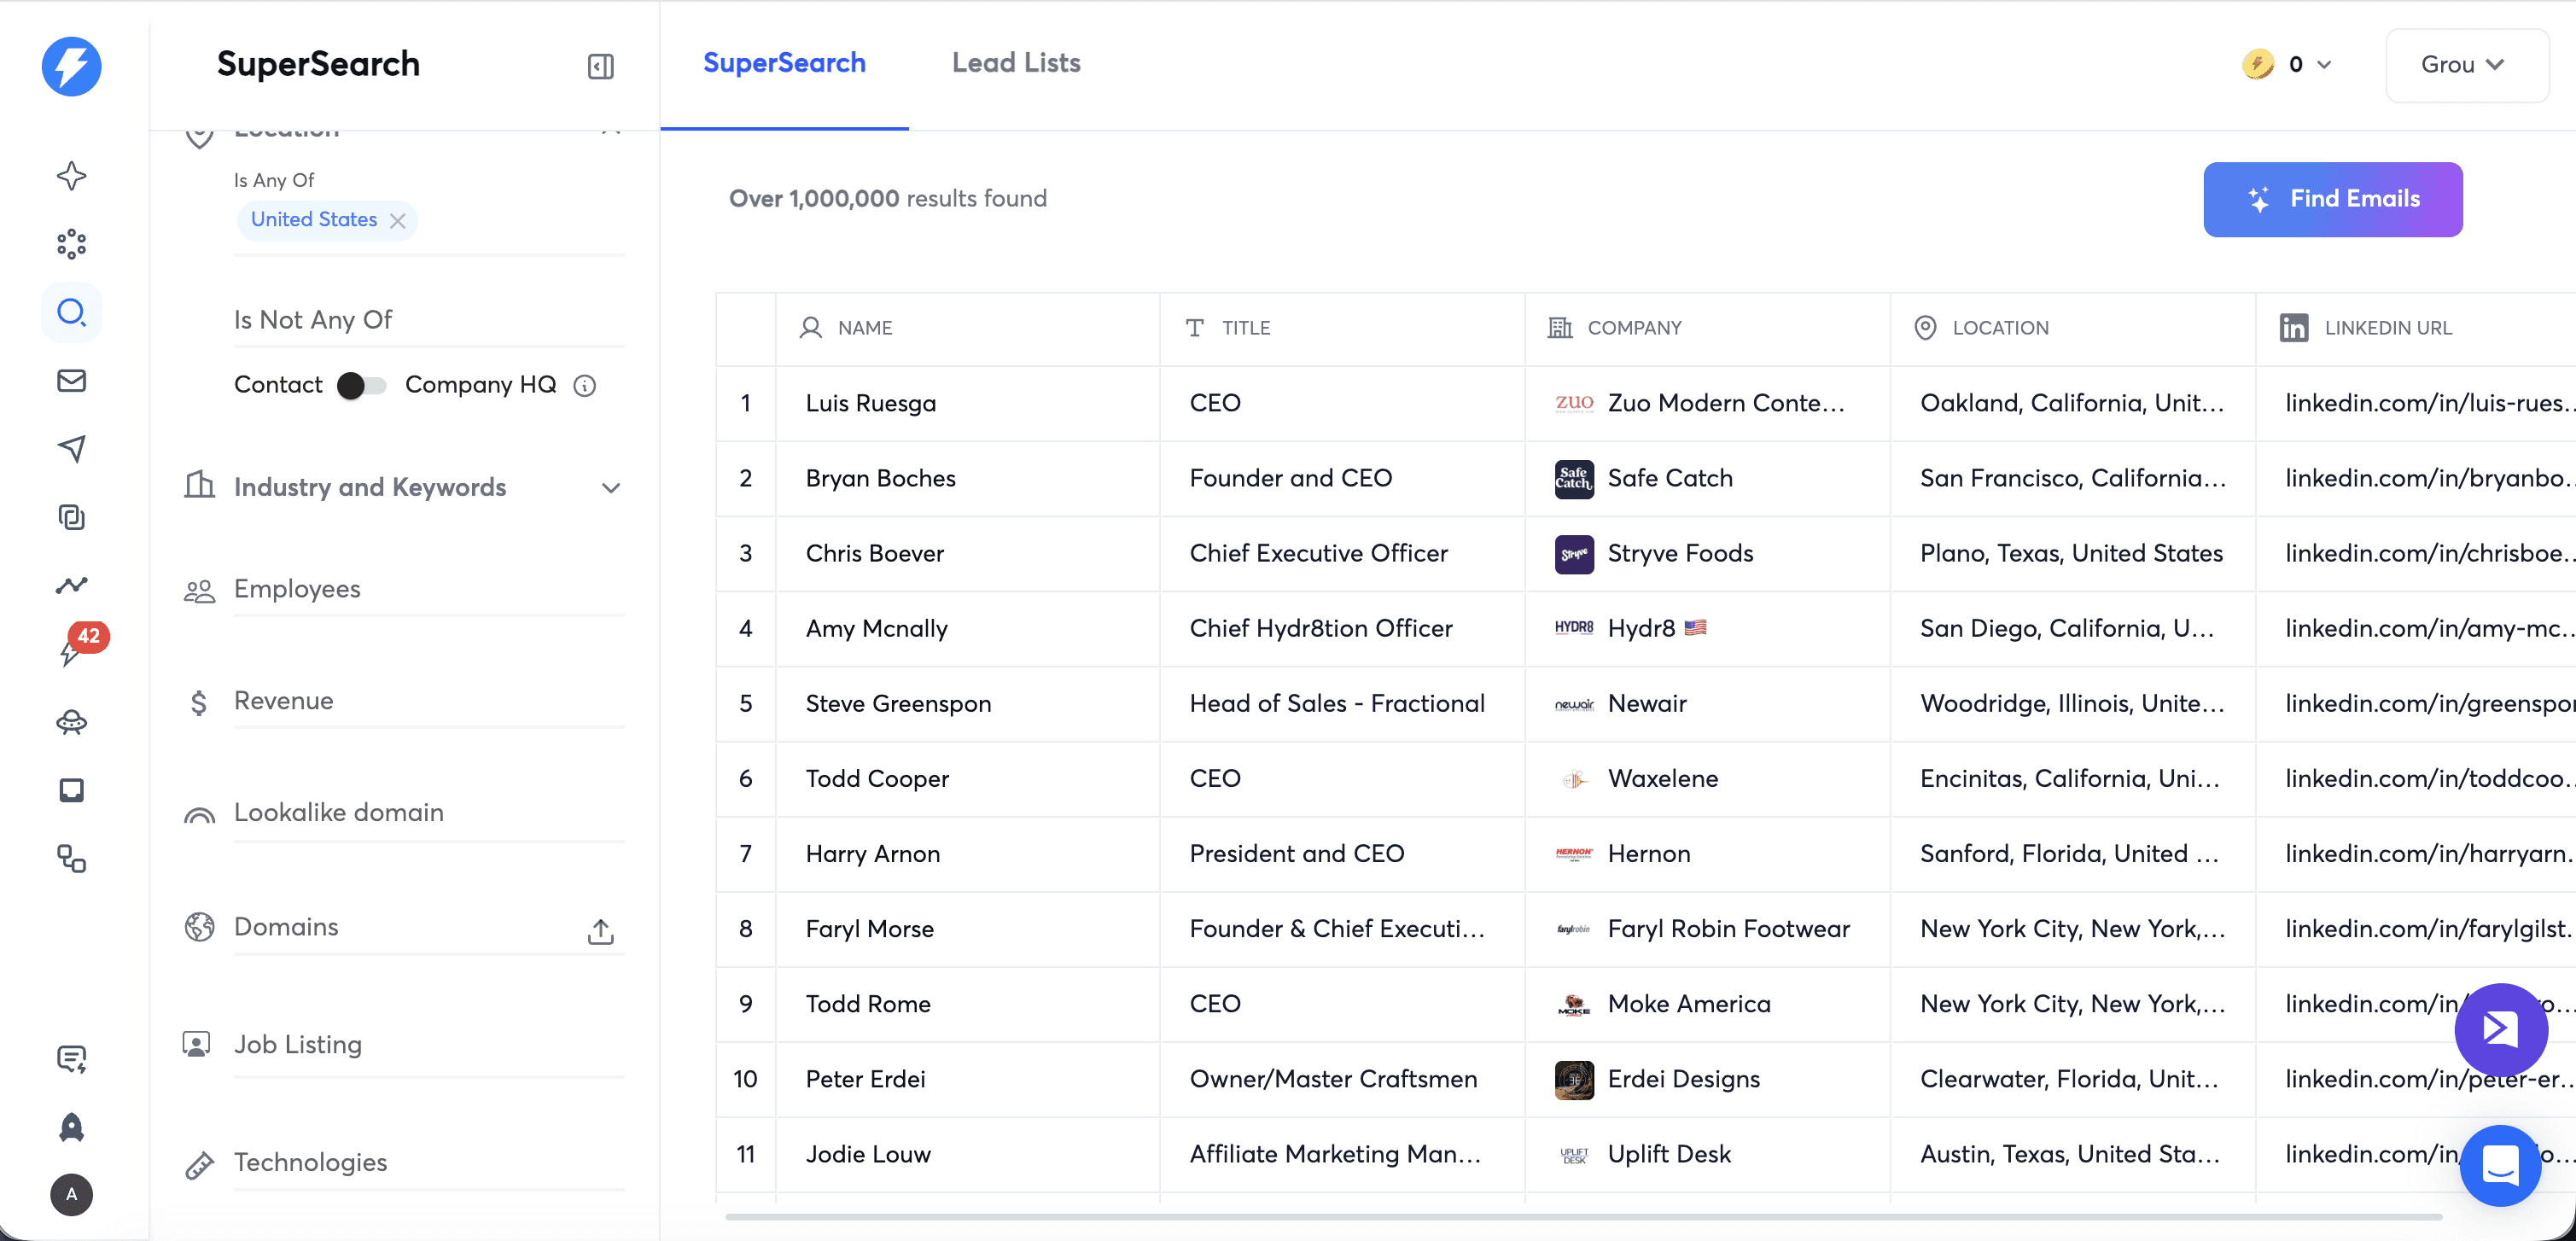The height and width of the screenshot is (1241, 2576).
Task: Click the gold credits coin icon
Action: click(x=2257, y=65)
